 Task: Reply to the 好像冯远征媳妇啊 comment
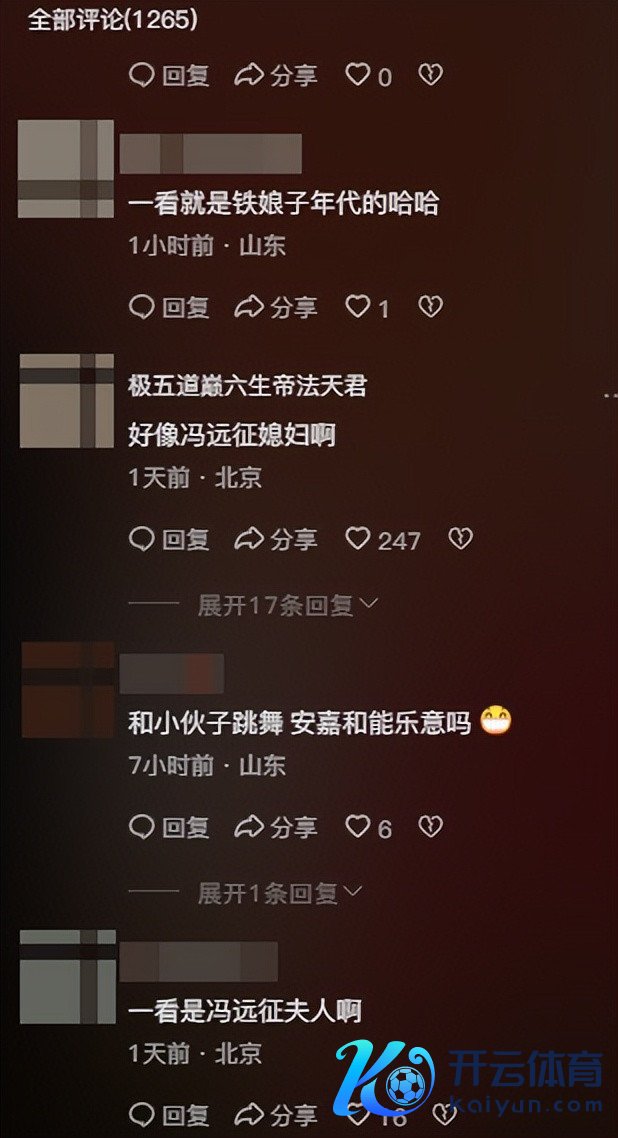point(169,539)
